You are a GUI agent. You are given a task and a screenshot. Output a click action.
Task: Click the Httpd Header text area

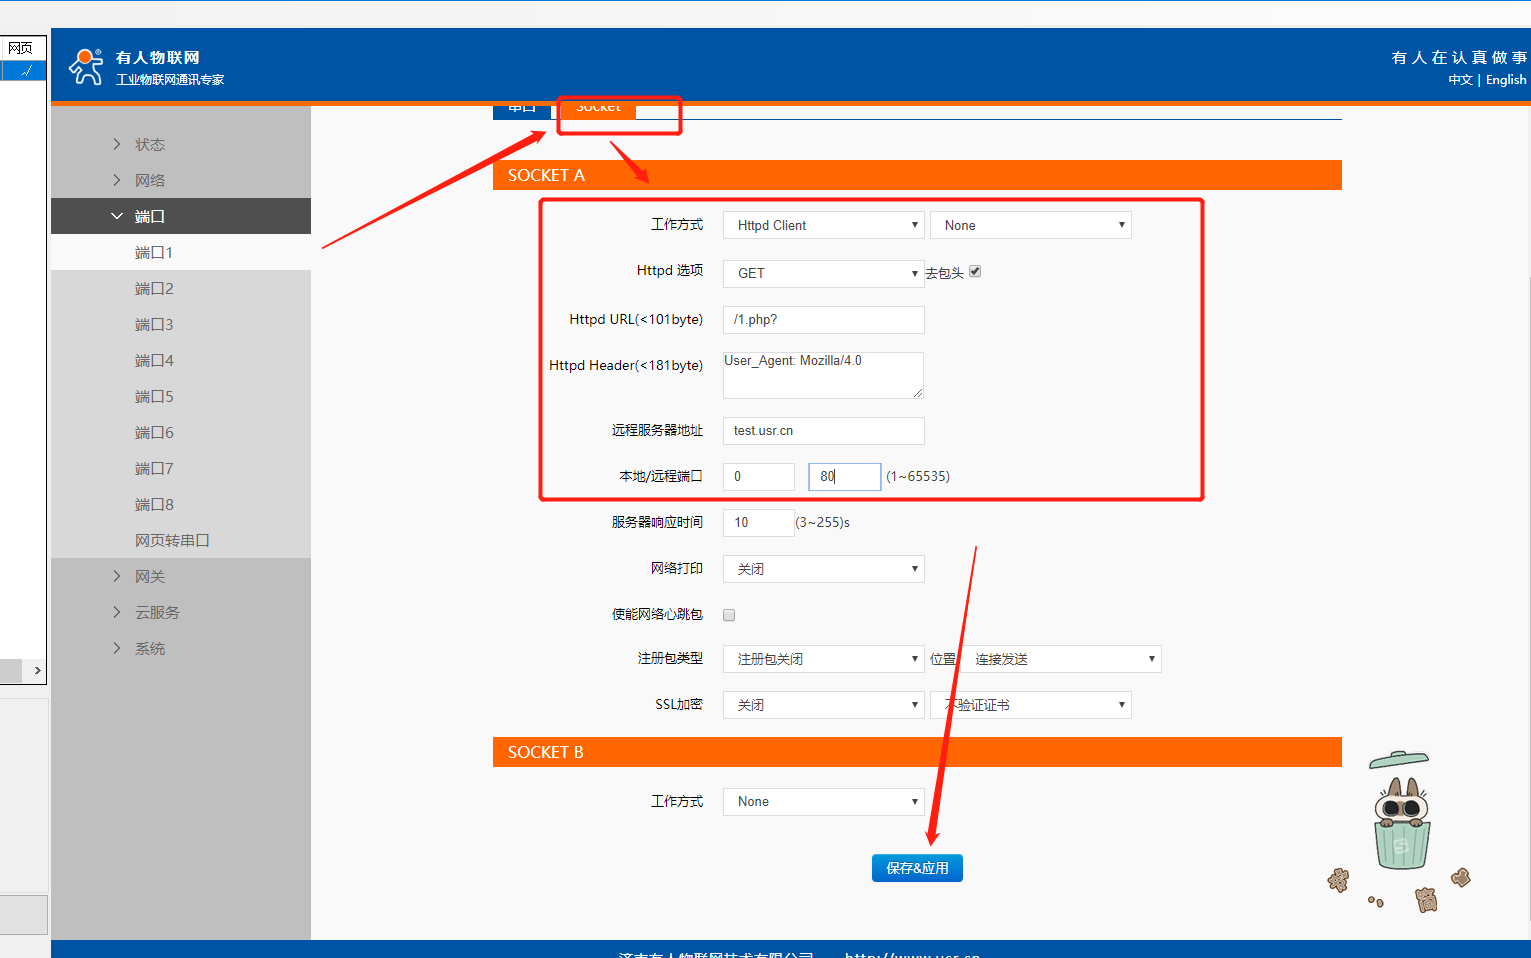[x=823, y=375]
